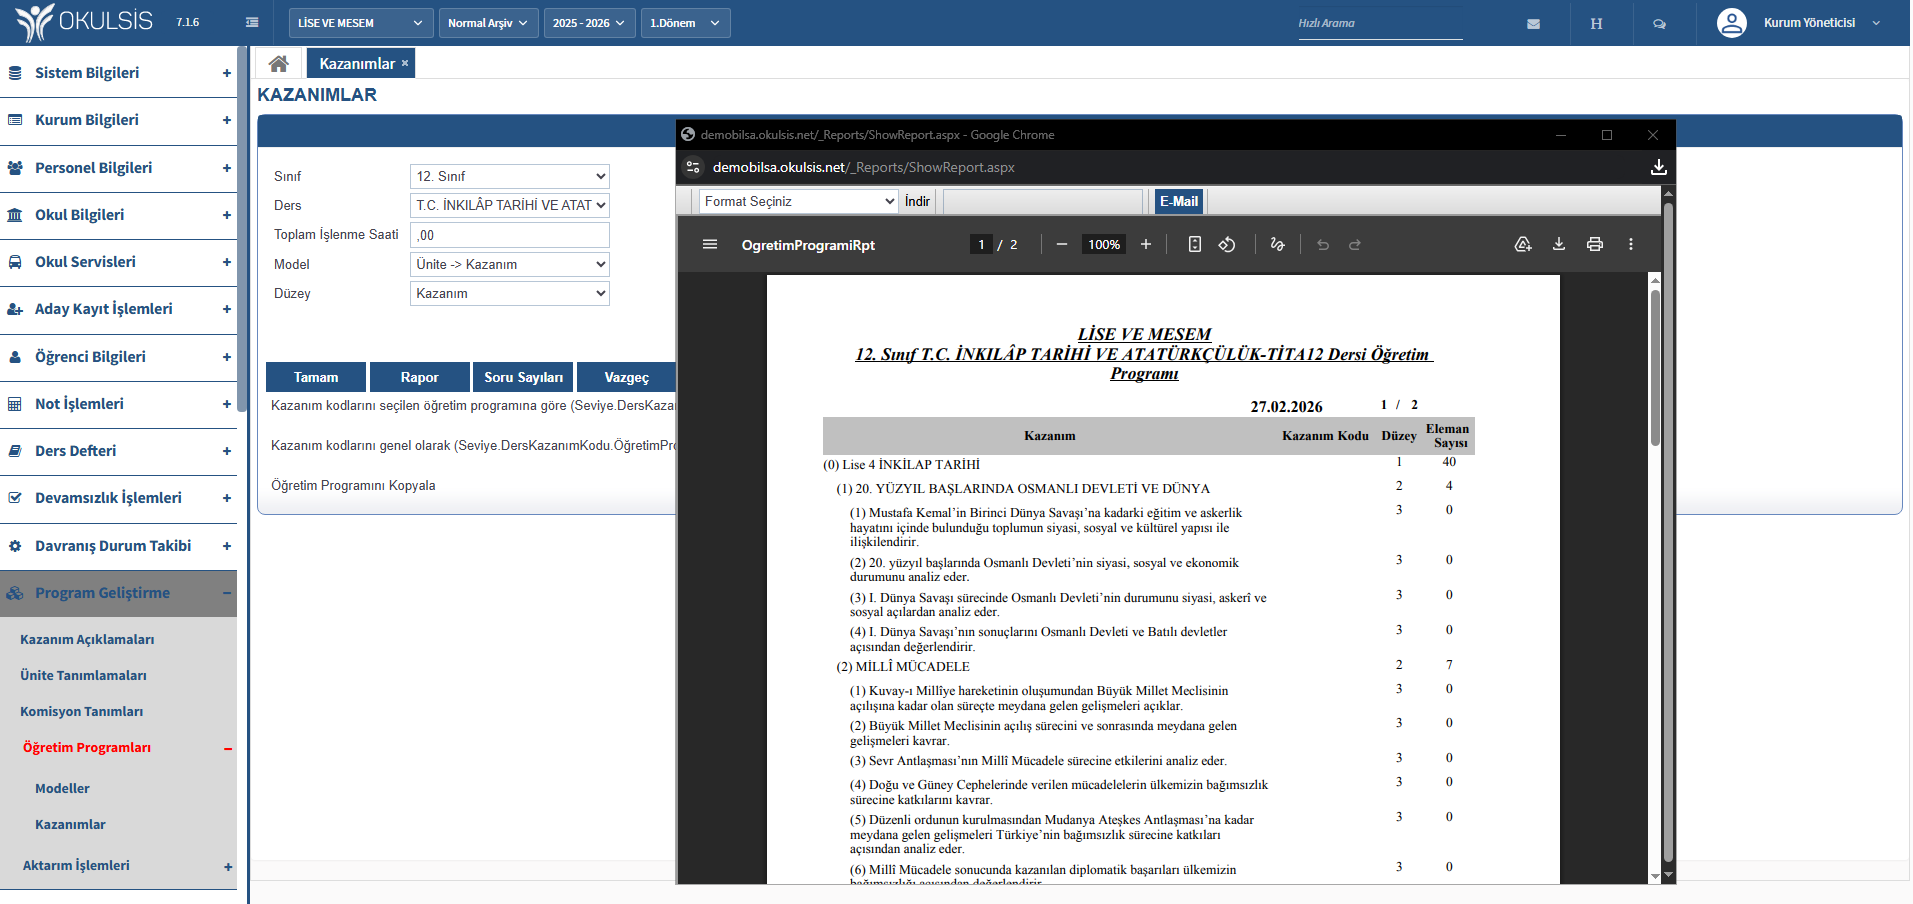Image resolution: width=1913 pixels, height=904 pixels.
Task: Open PDF viewer more actions menu
Action: [x=1631, y=245]
